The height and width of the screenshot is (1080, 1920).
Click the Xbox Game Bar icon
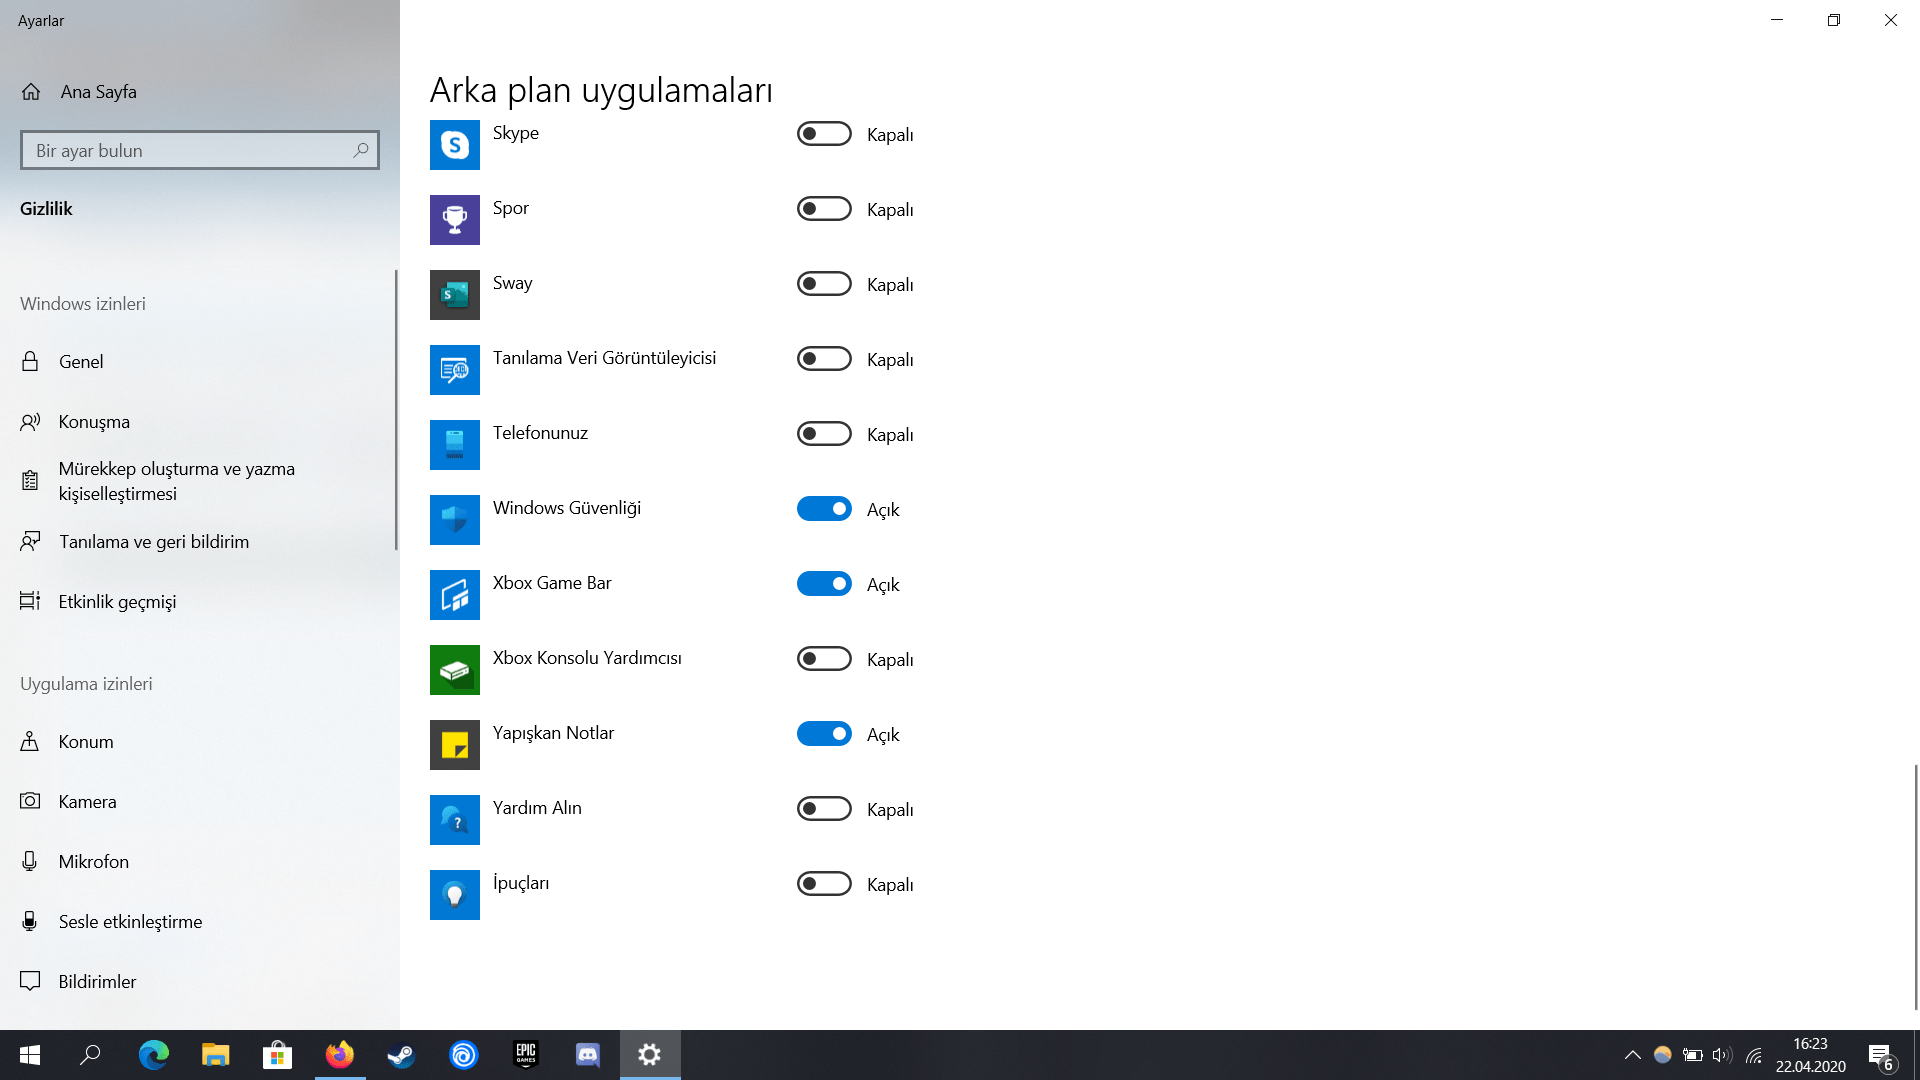click(x=454, y=595)
